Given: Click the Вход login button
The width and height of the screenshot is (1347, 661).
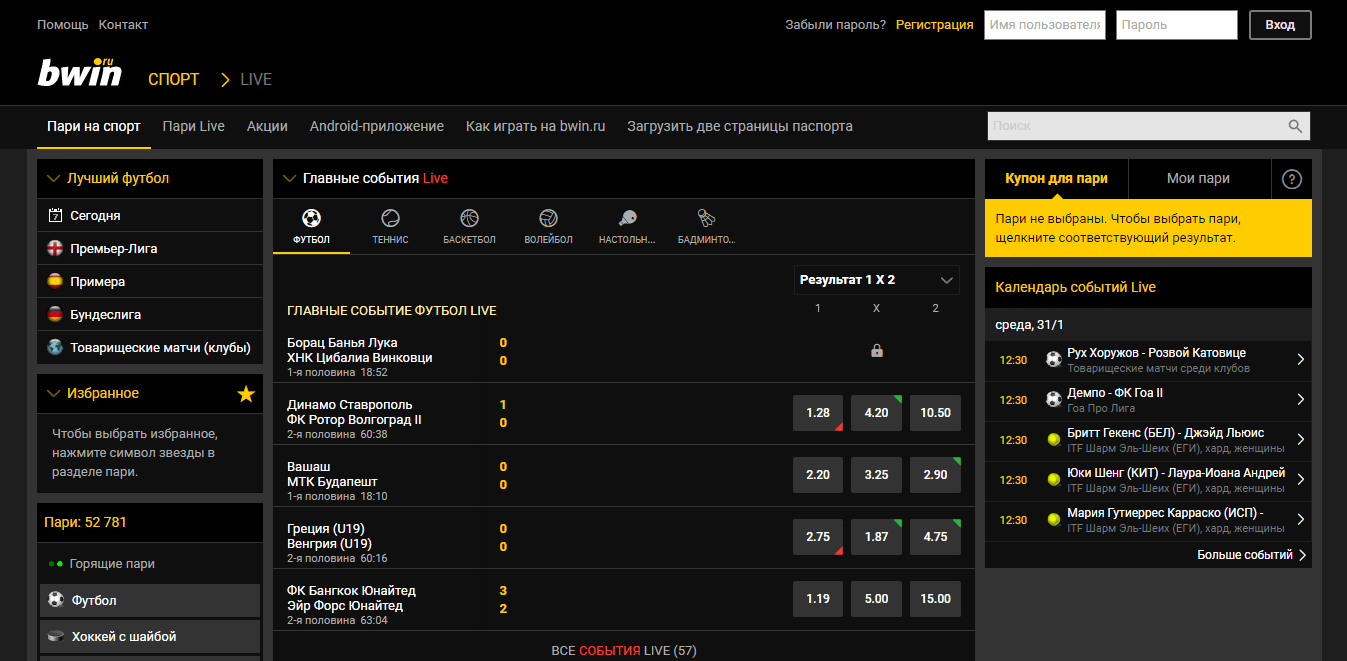Looking at the screenshot, I should (x=1280, y=25).
